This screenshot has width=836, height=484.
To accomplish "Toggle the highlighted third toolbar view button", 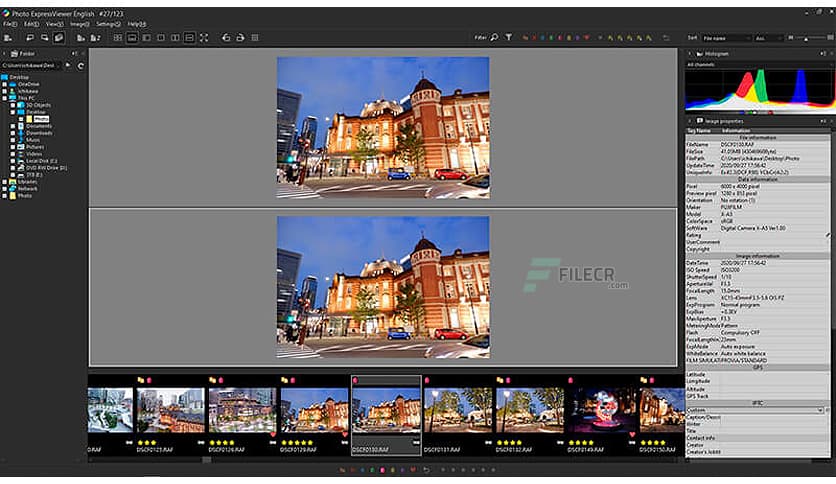I will (x=59, y=38).
